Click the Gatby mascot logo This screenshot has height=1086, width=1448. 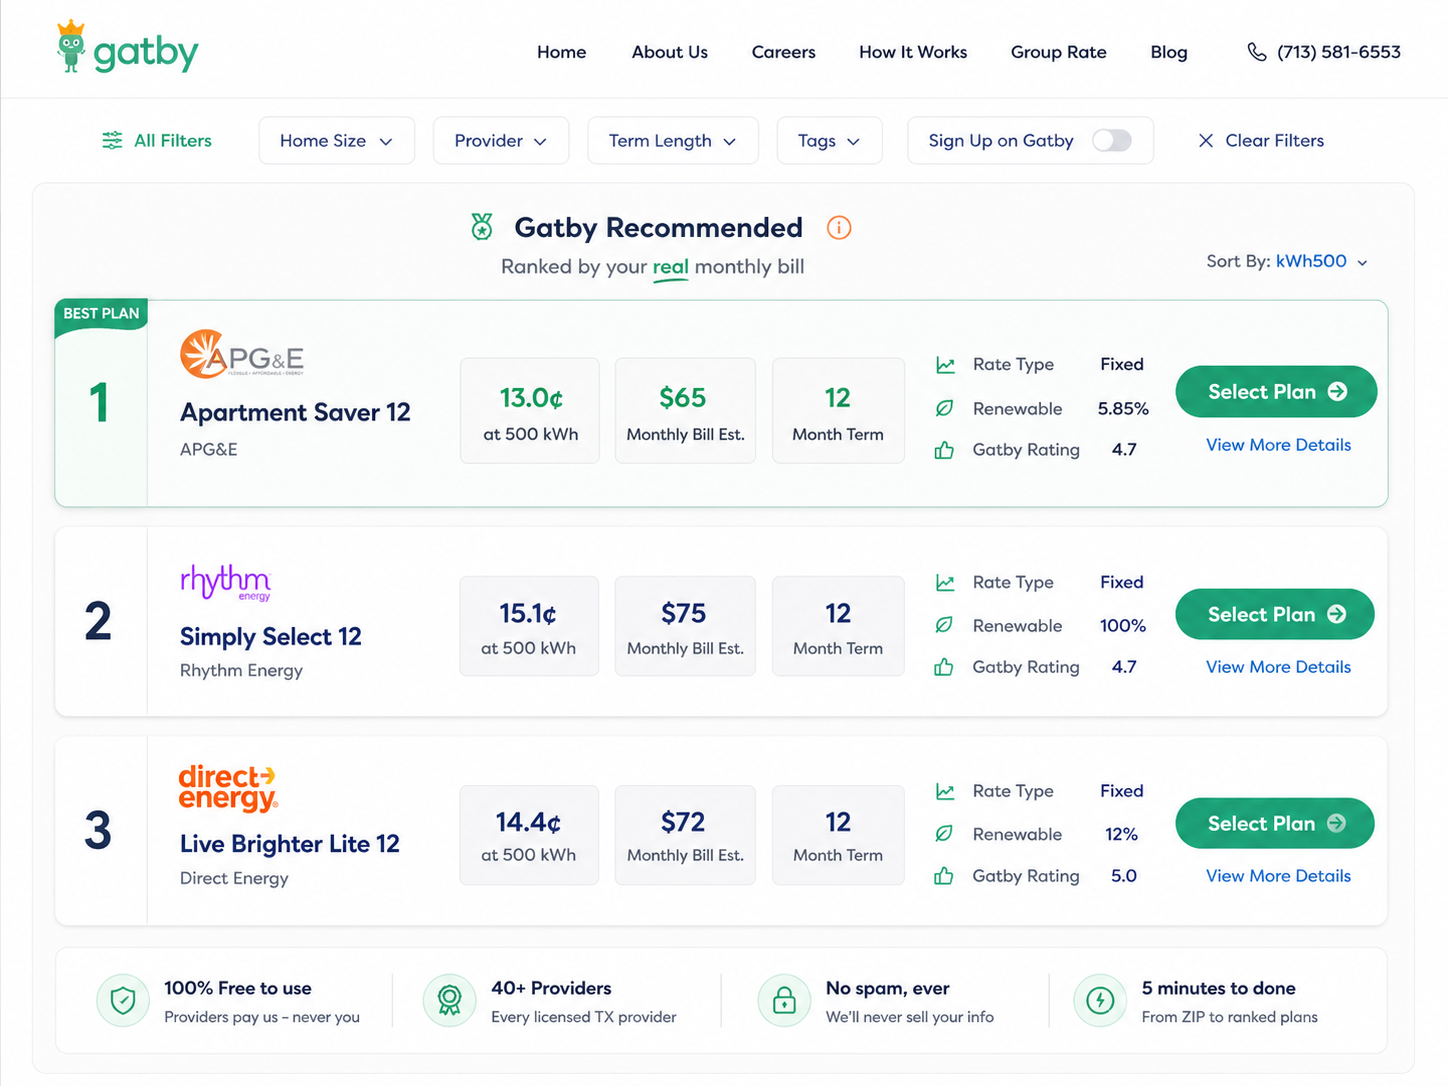(x=70, y=46)
